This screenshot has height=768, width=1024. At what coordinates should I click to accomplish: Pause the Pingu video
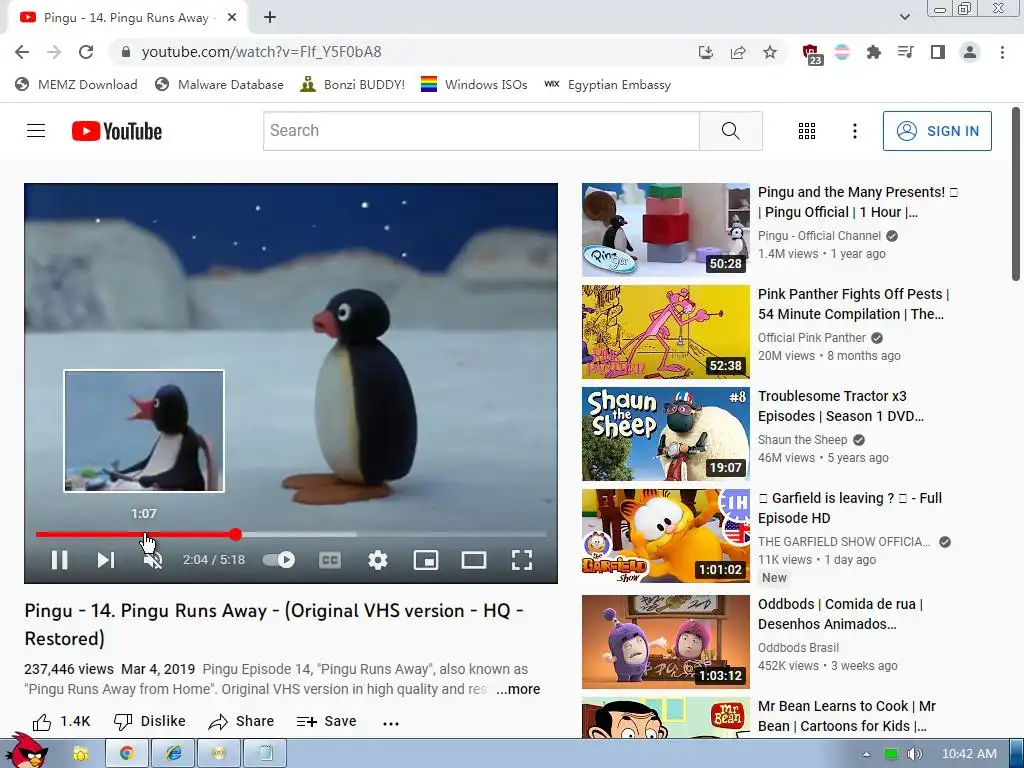[x=59, y=560]
